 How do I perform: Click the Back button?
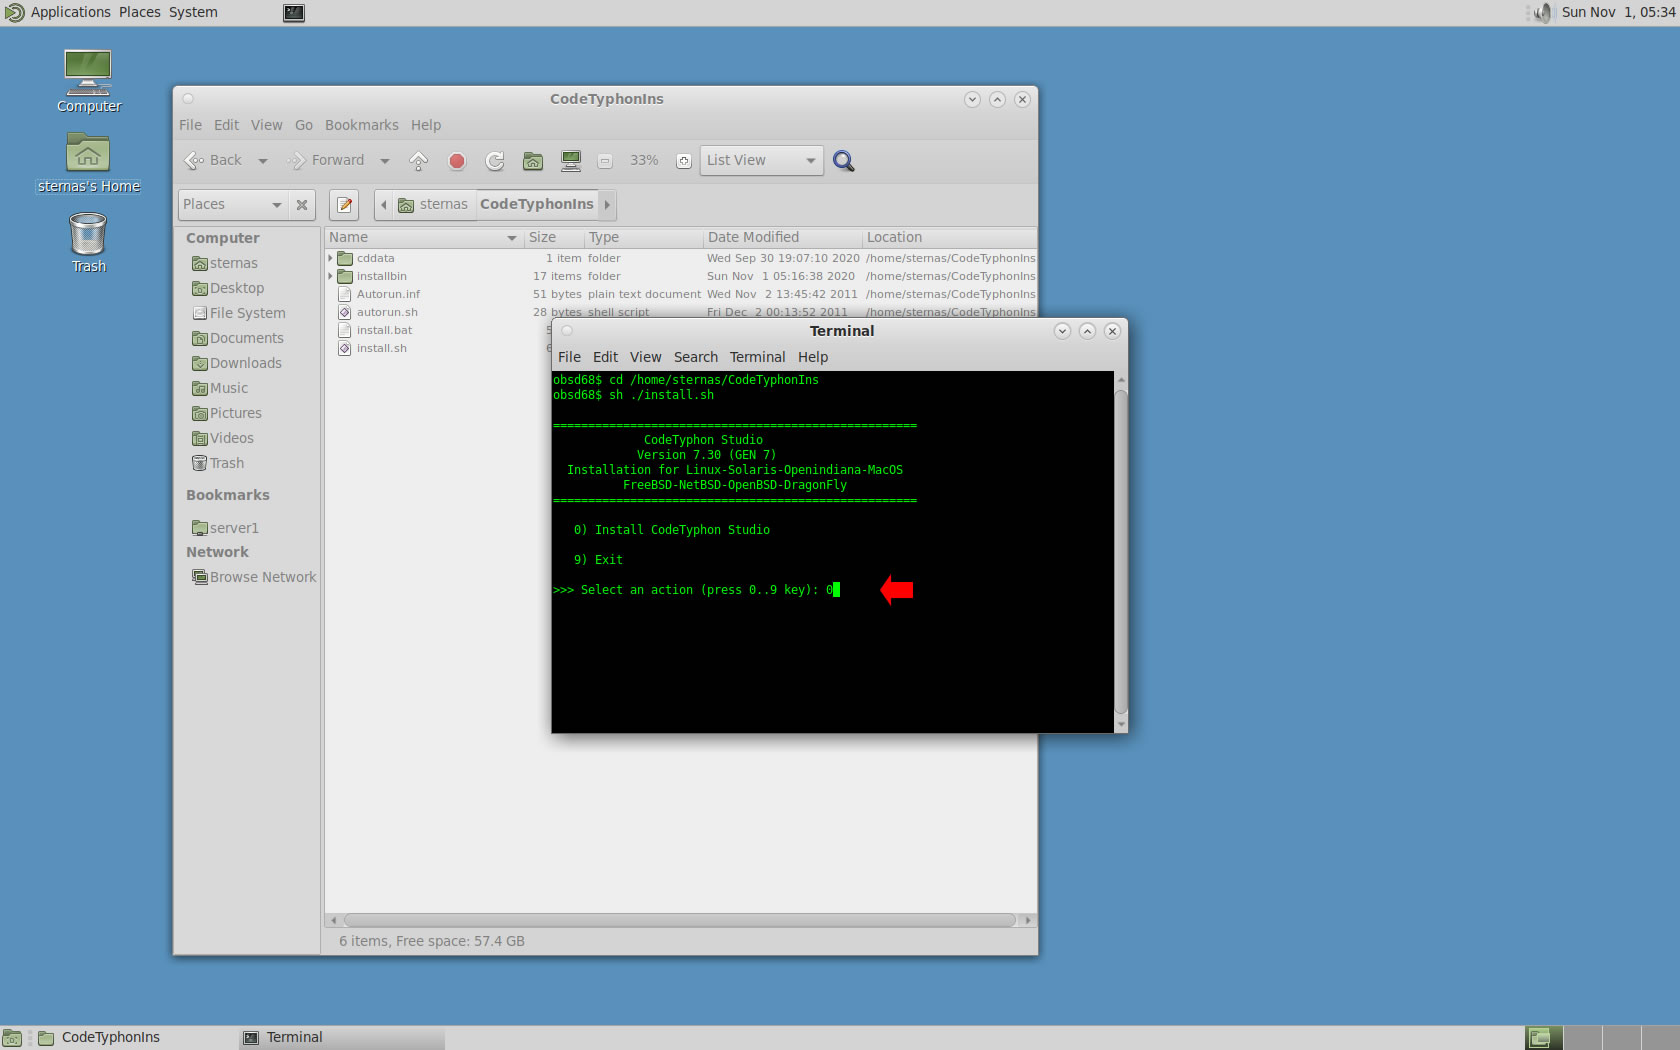coord(214,161)
